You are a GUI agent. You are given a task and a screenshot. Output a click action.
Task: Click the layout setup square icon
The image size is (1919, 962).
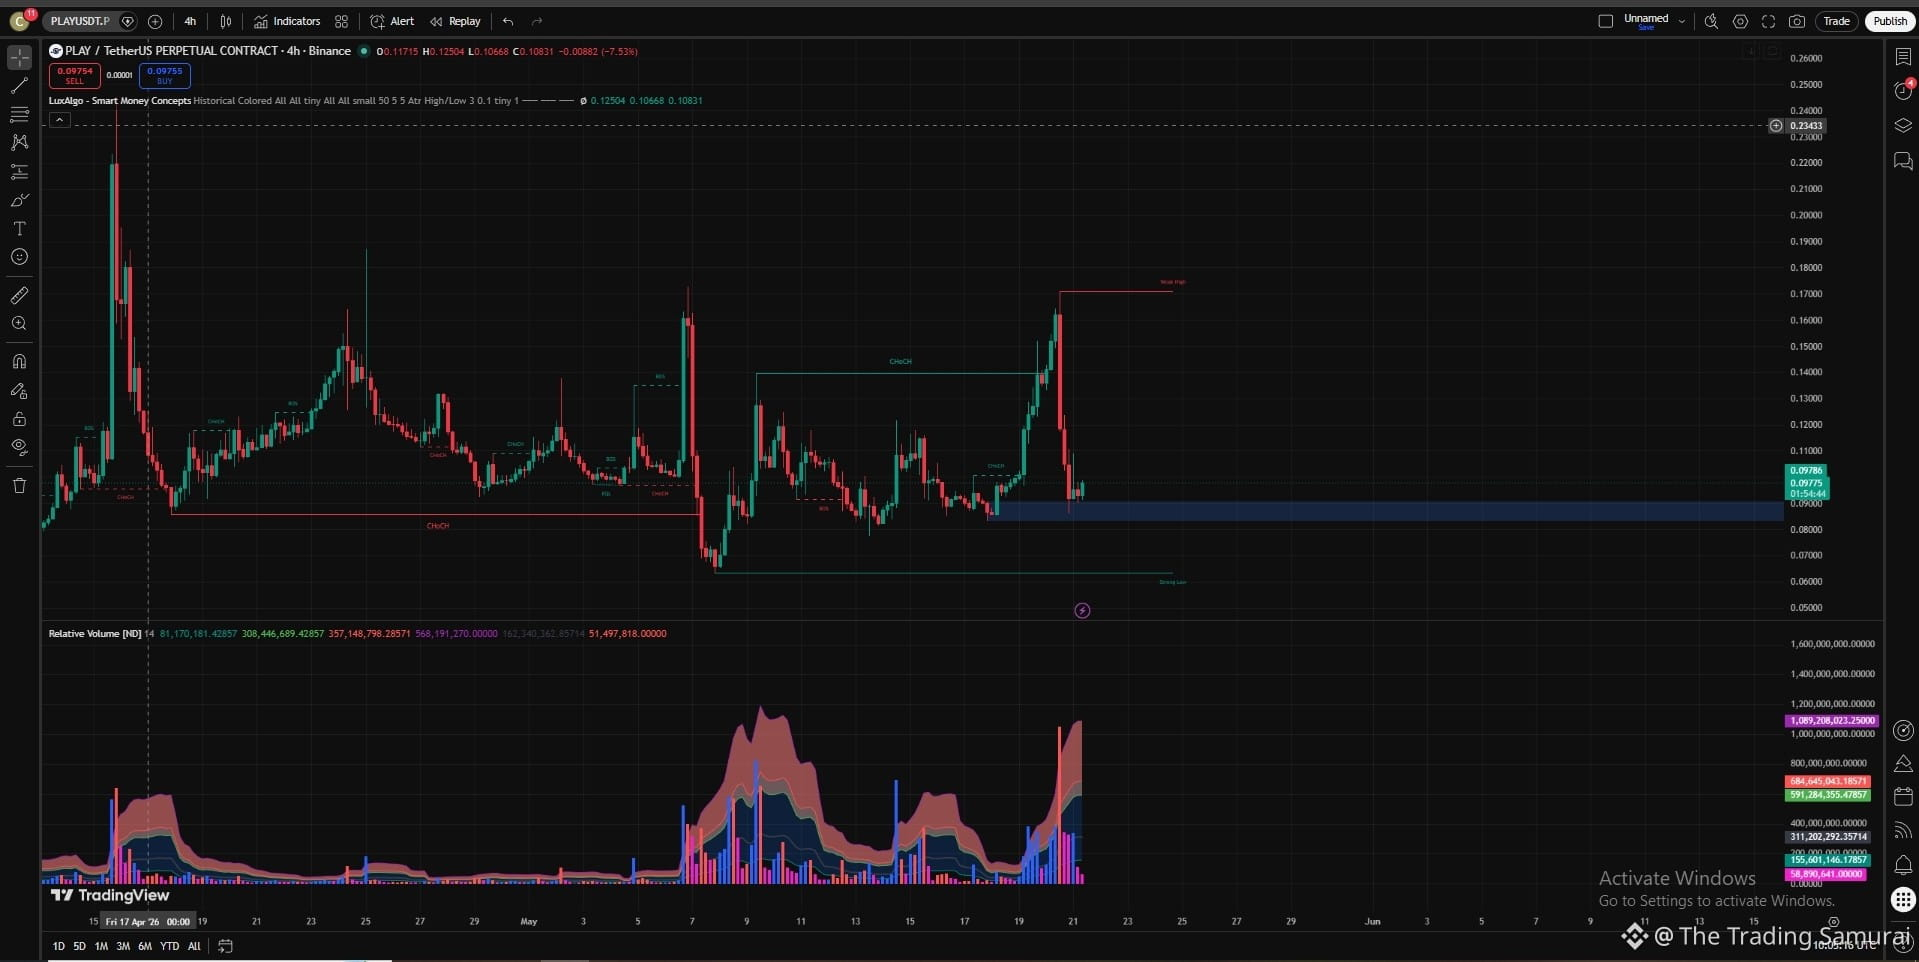pyautogui.click(x=1605, y=21)
